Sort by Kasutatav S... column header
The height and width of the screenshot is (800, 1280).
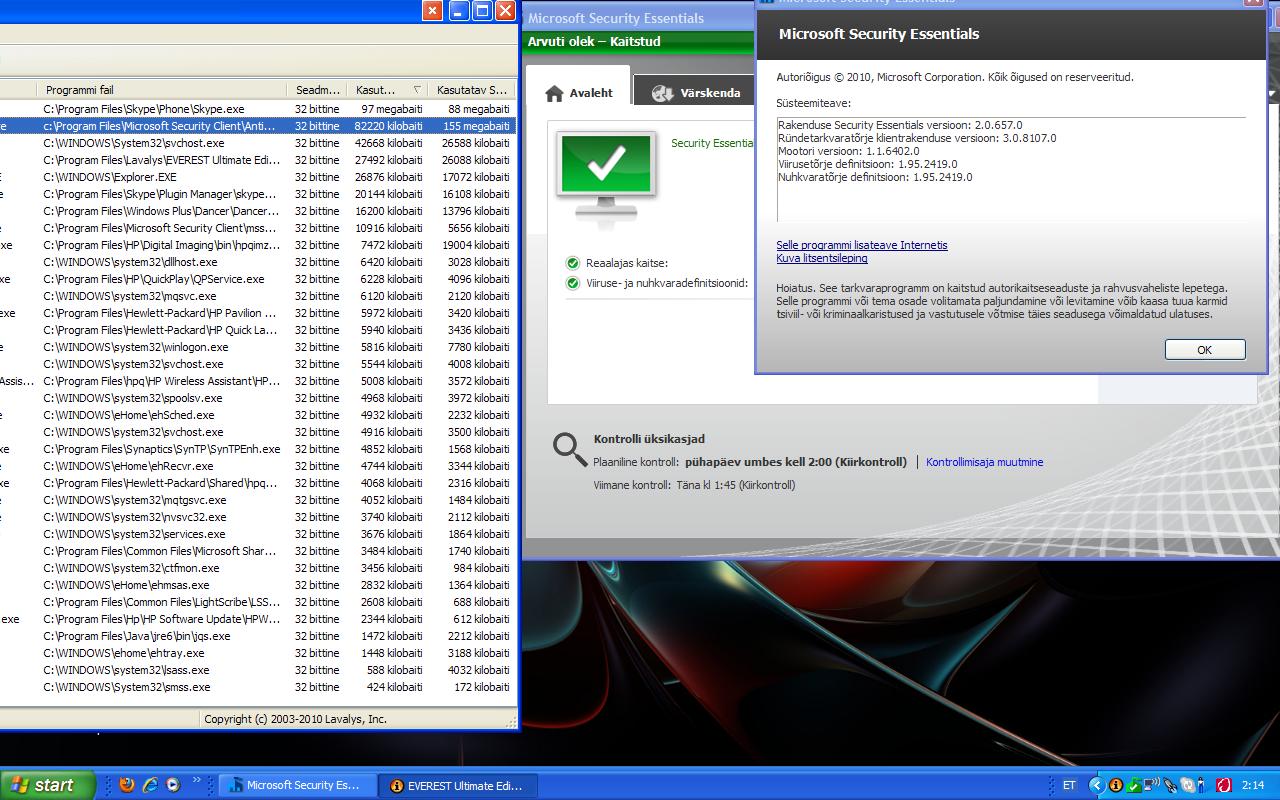pos(472,90)
